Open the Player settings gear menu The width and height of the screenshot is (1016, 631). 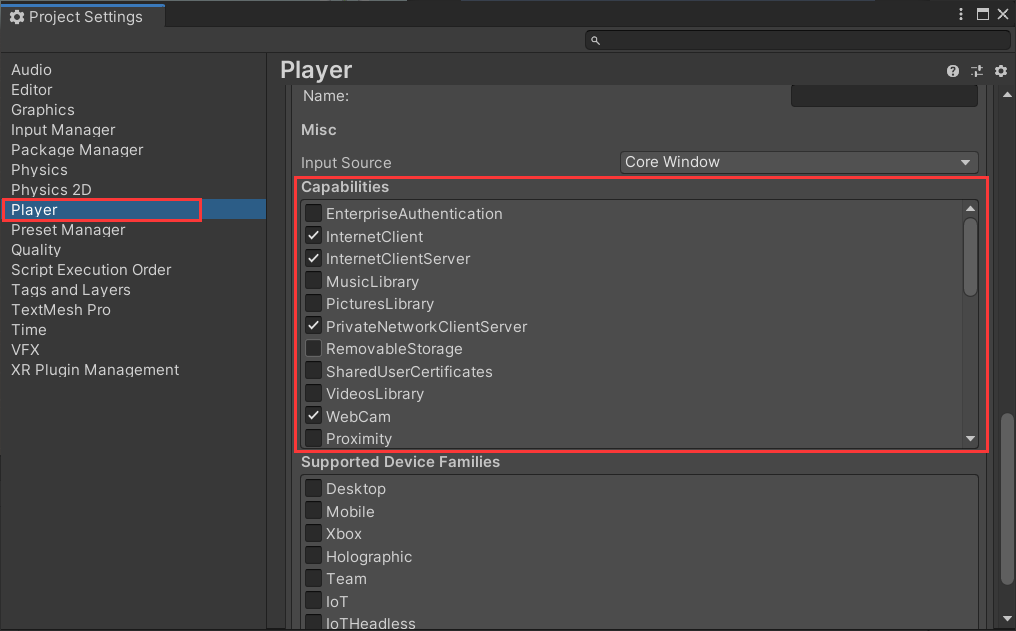click(1000, 71)
